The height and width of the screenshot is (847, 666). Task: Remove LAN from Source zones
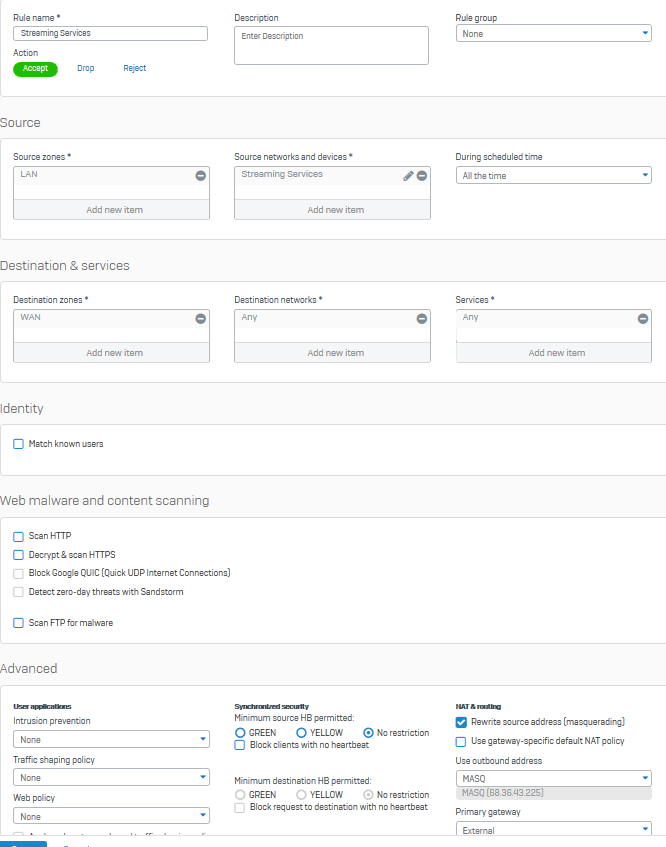201,176
